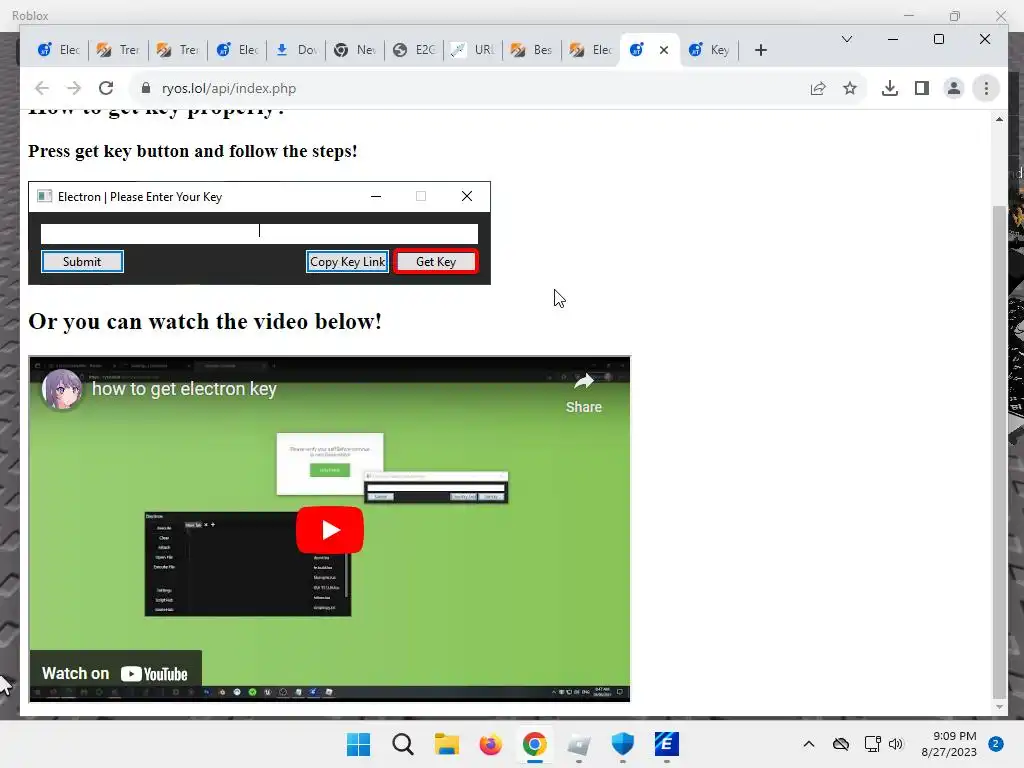
Task: Open the Electron E taskbar icon
Action: coord(666,744)
